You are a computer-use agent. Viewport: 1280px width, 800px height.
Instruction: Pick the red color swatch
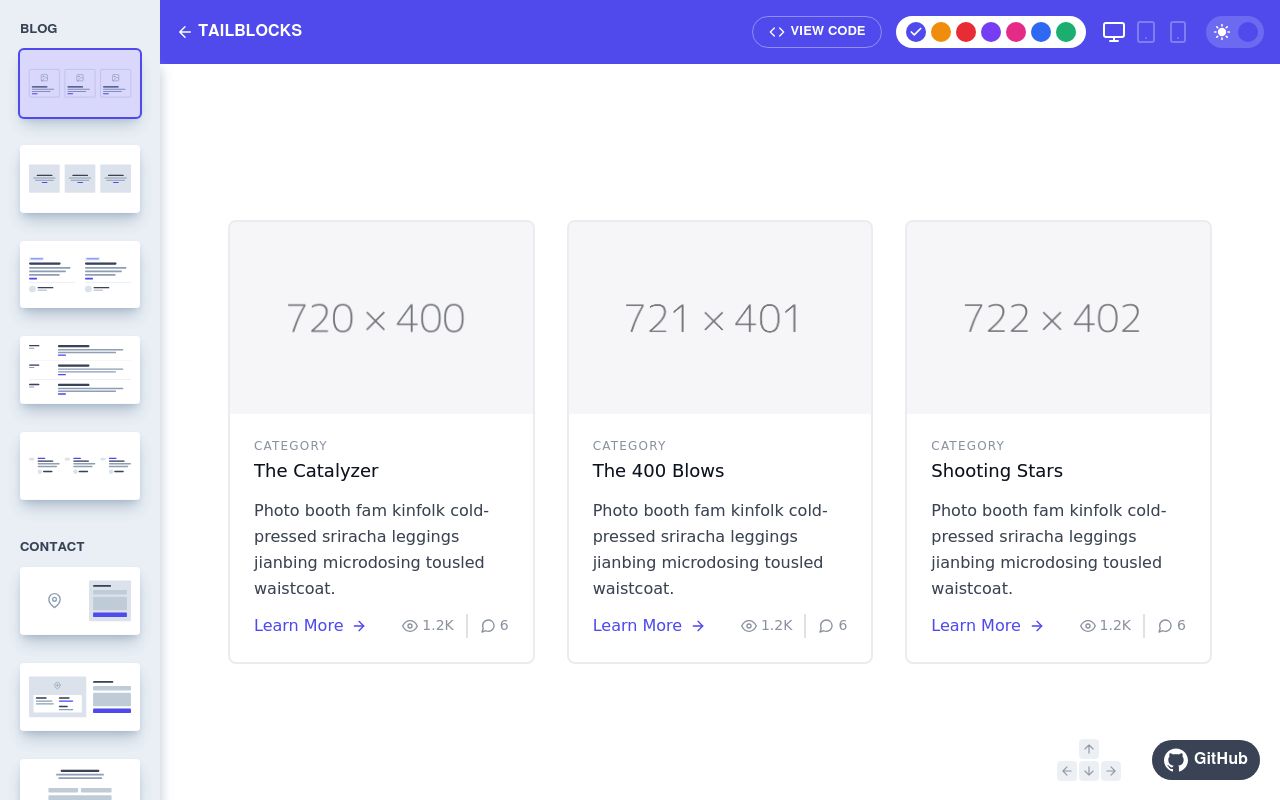point(966,32)
